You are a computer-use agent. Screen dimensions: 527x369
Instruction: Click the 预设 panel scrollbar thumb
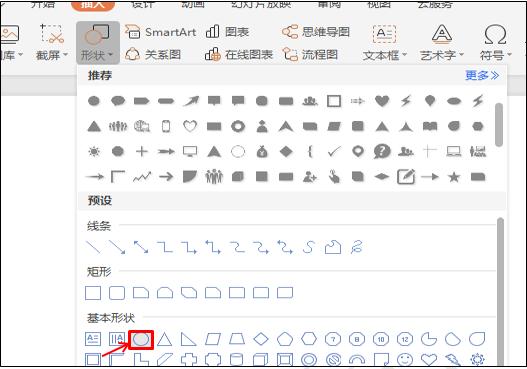[500, 291]
